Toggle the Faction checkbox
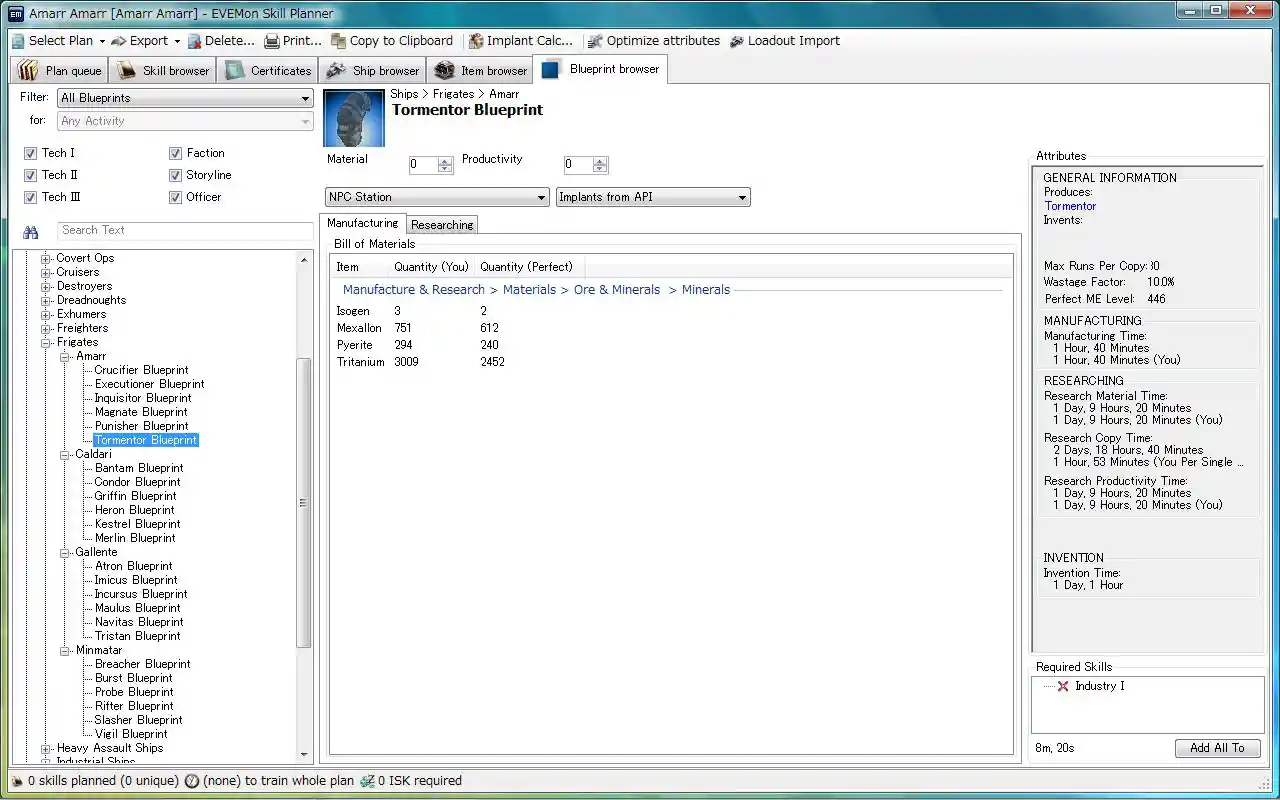1280x800 pixels. pyautogui.click(x=176, y=153)
